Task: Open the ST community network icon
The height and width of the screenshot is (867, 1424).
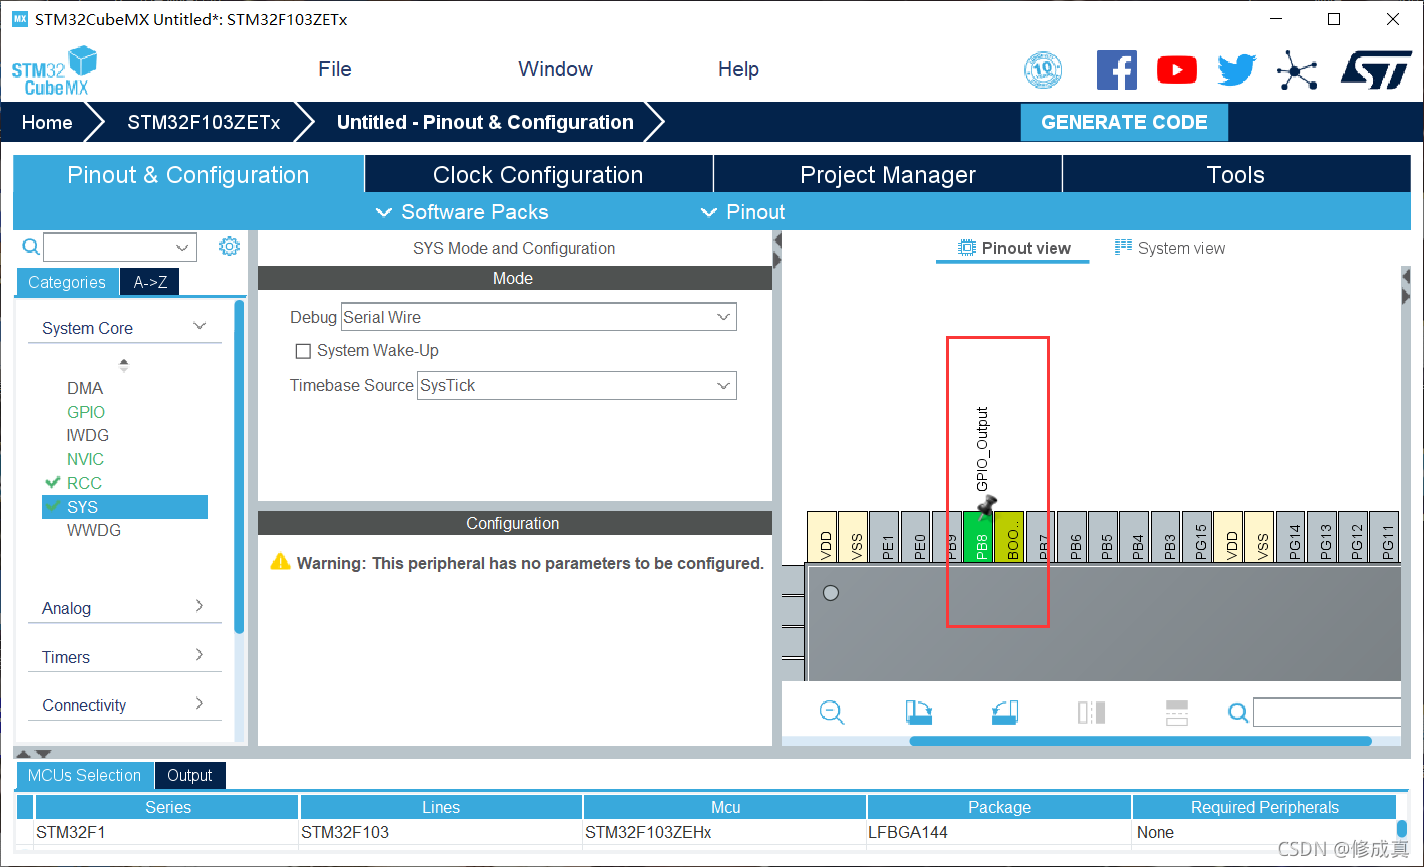Action: click(1297, 70)
